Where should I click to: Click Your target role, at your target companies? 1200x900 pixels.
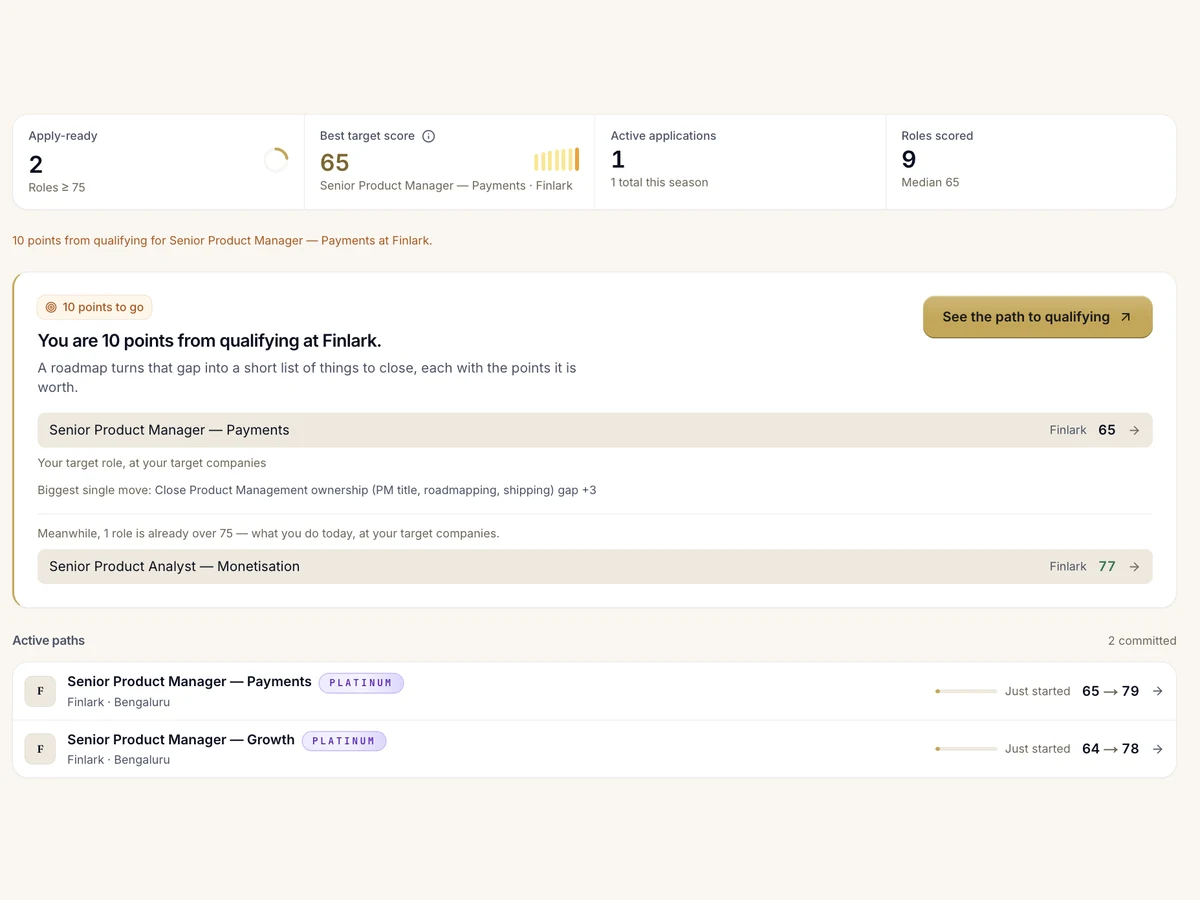[152, 463]
